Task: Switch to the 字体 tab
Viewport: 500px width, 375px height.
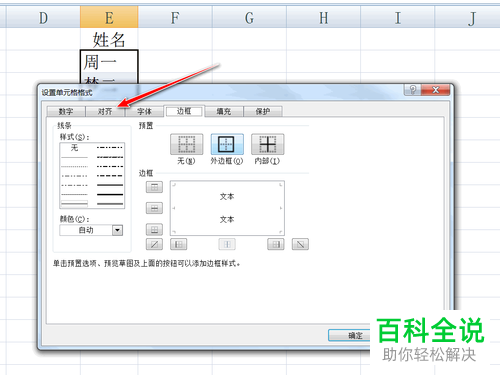Action: tap(144, 111)
